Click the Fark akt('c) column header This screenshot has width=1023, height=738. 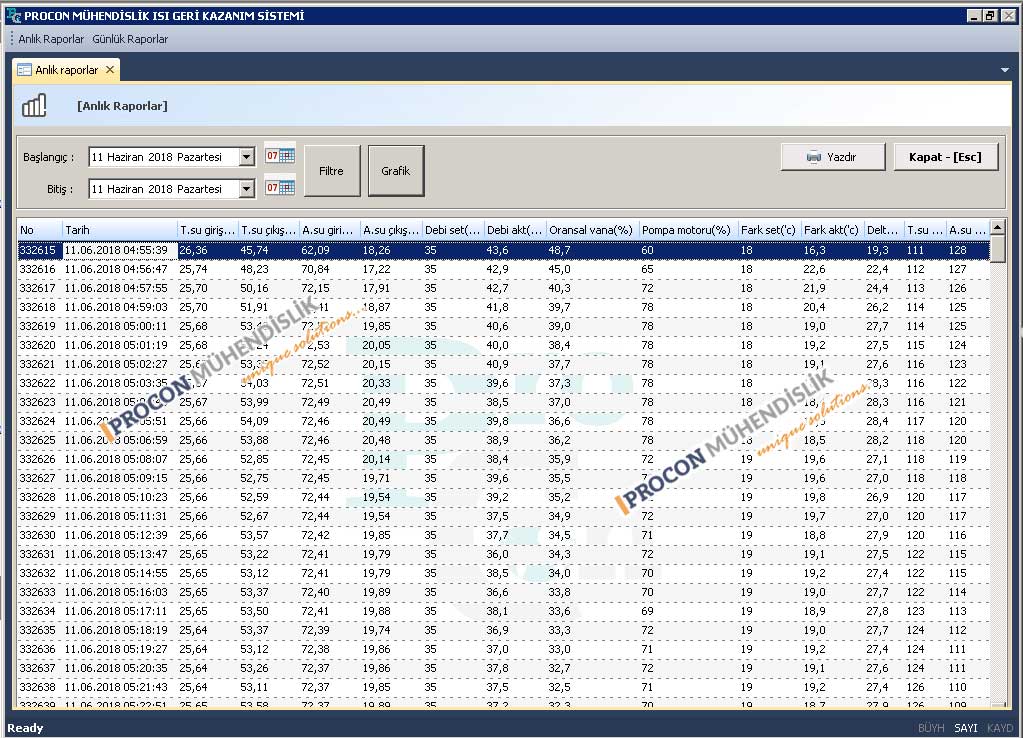point(831,230)
